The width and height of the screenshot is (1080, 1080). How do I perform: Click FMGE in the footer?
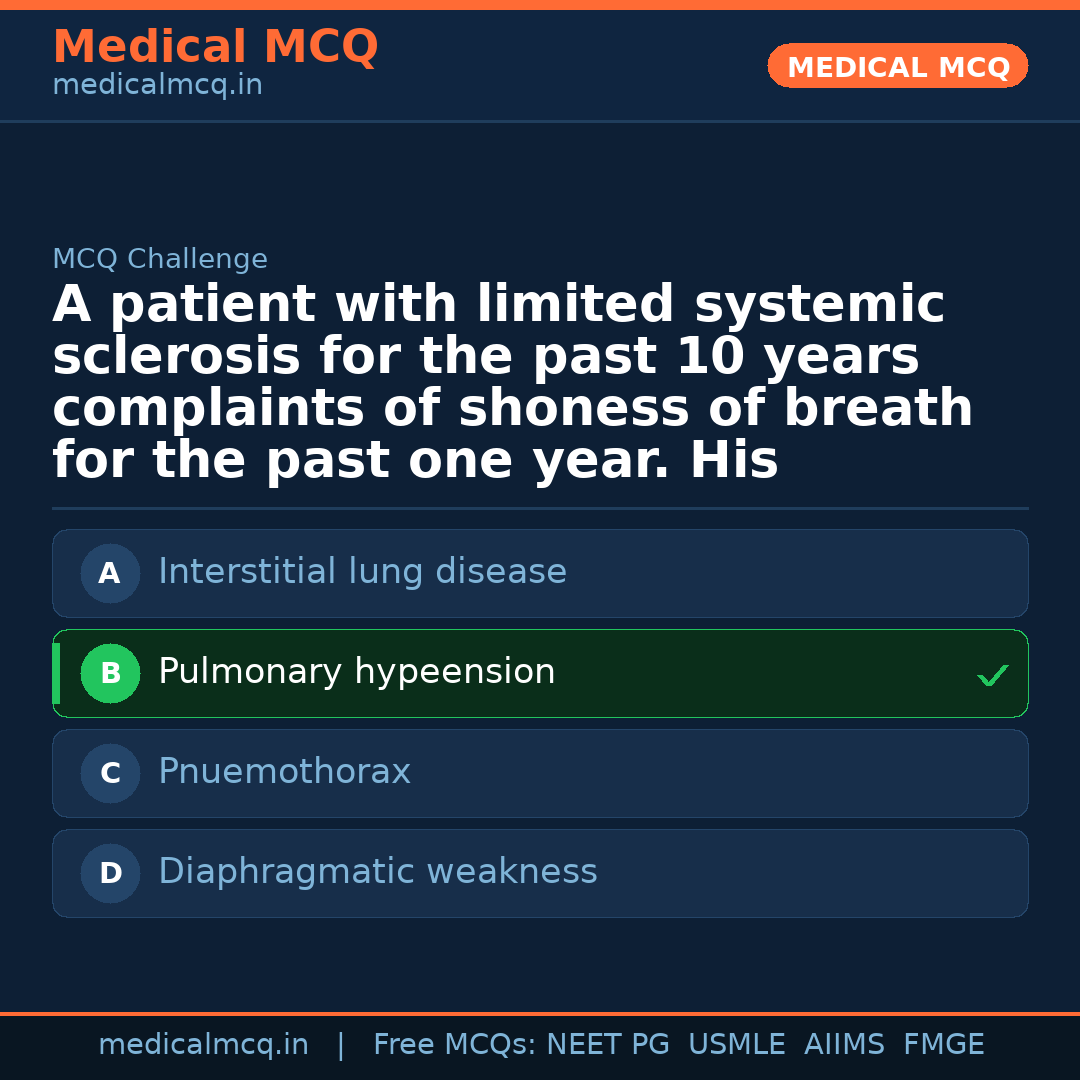944,1045
